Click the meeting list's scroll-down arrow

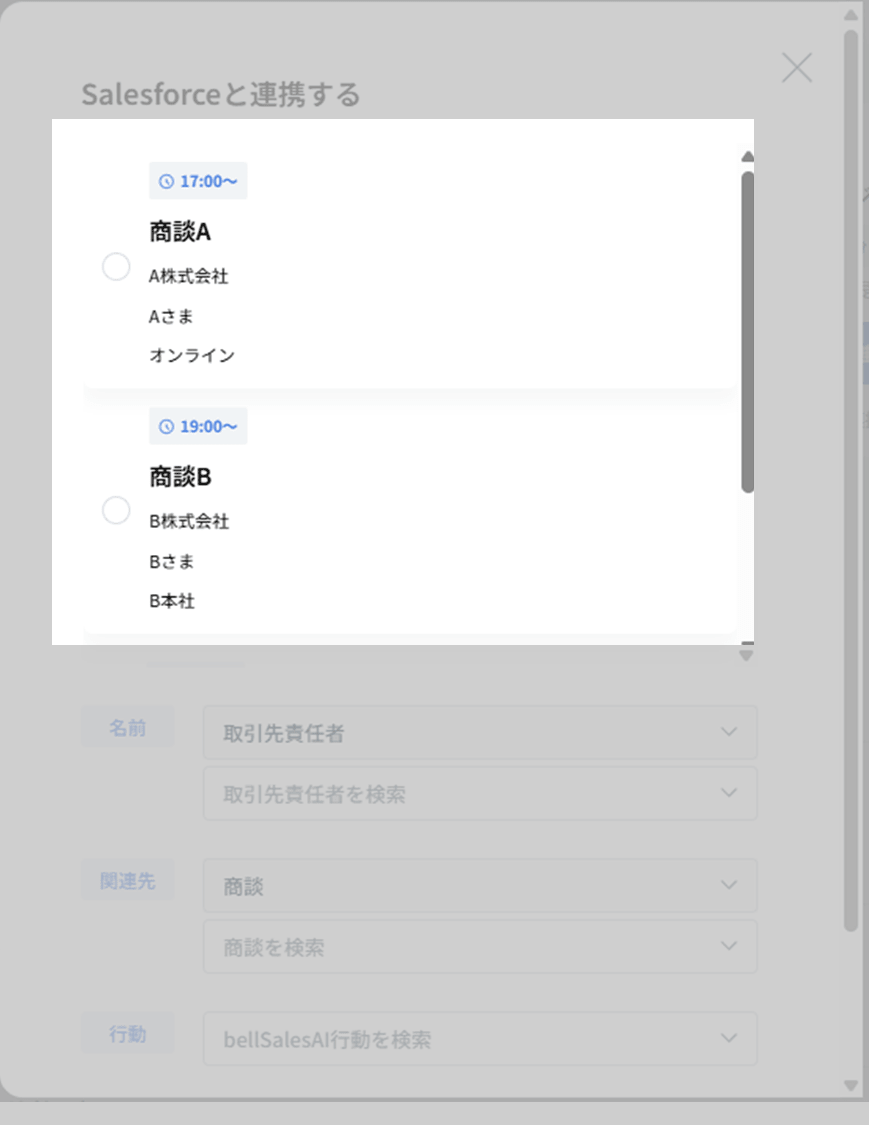(x=747, y=655)
